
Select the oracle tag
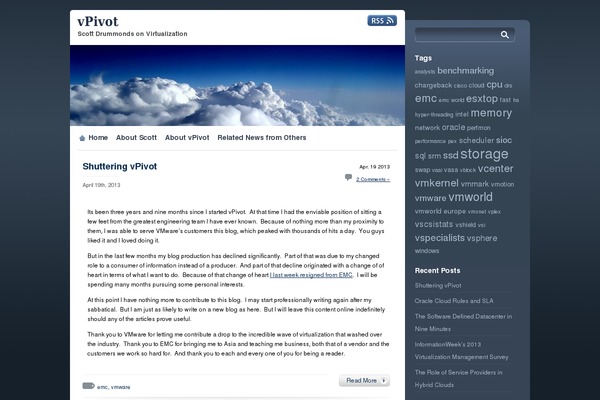[453, 127]
